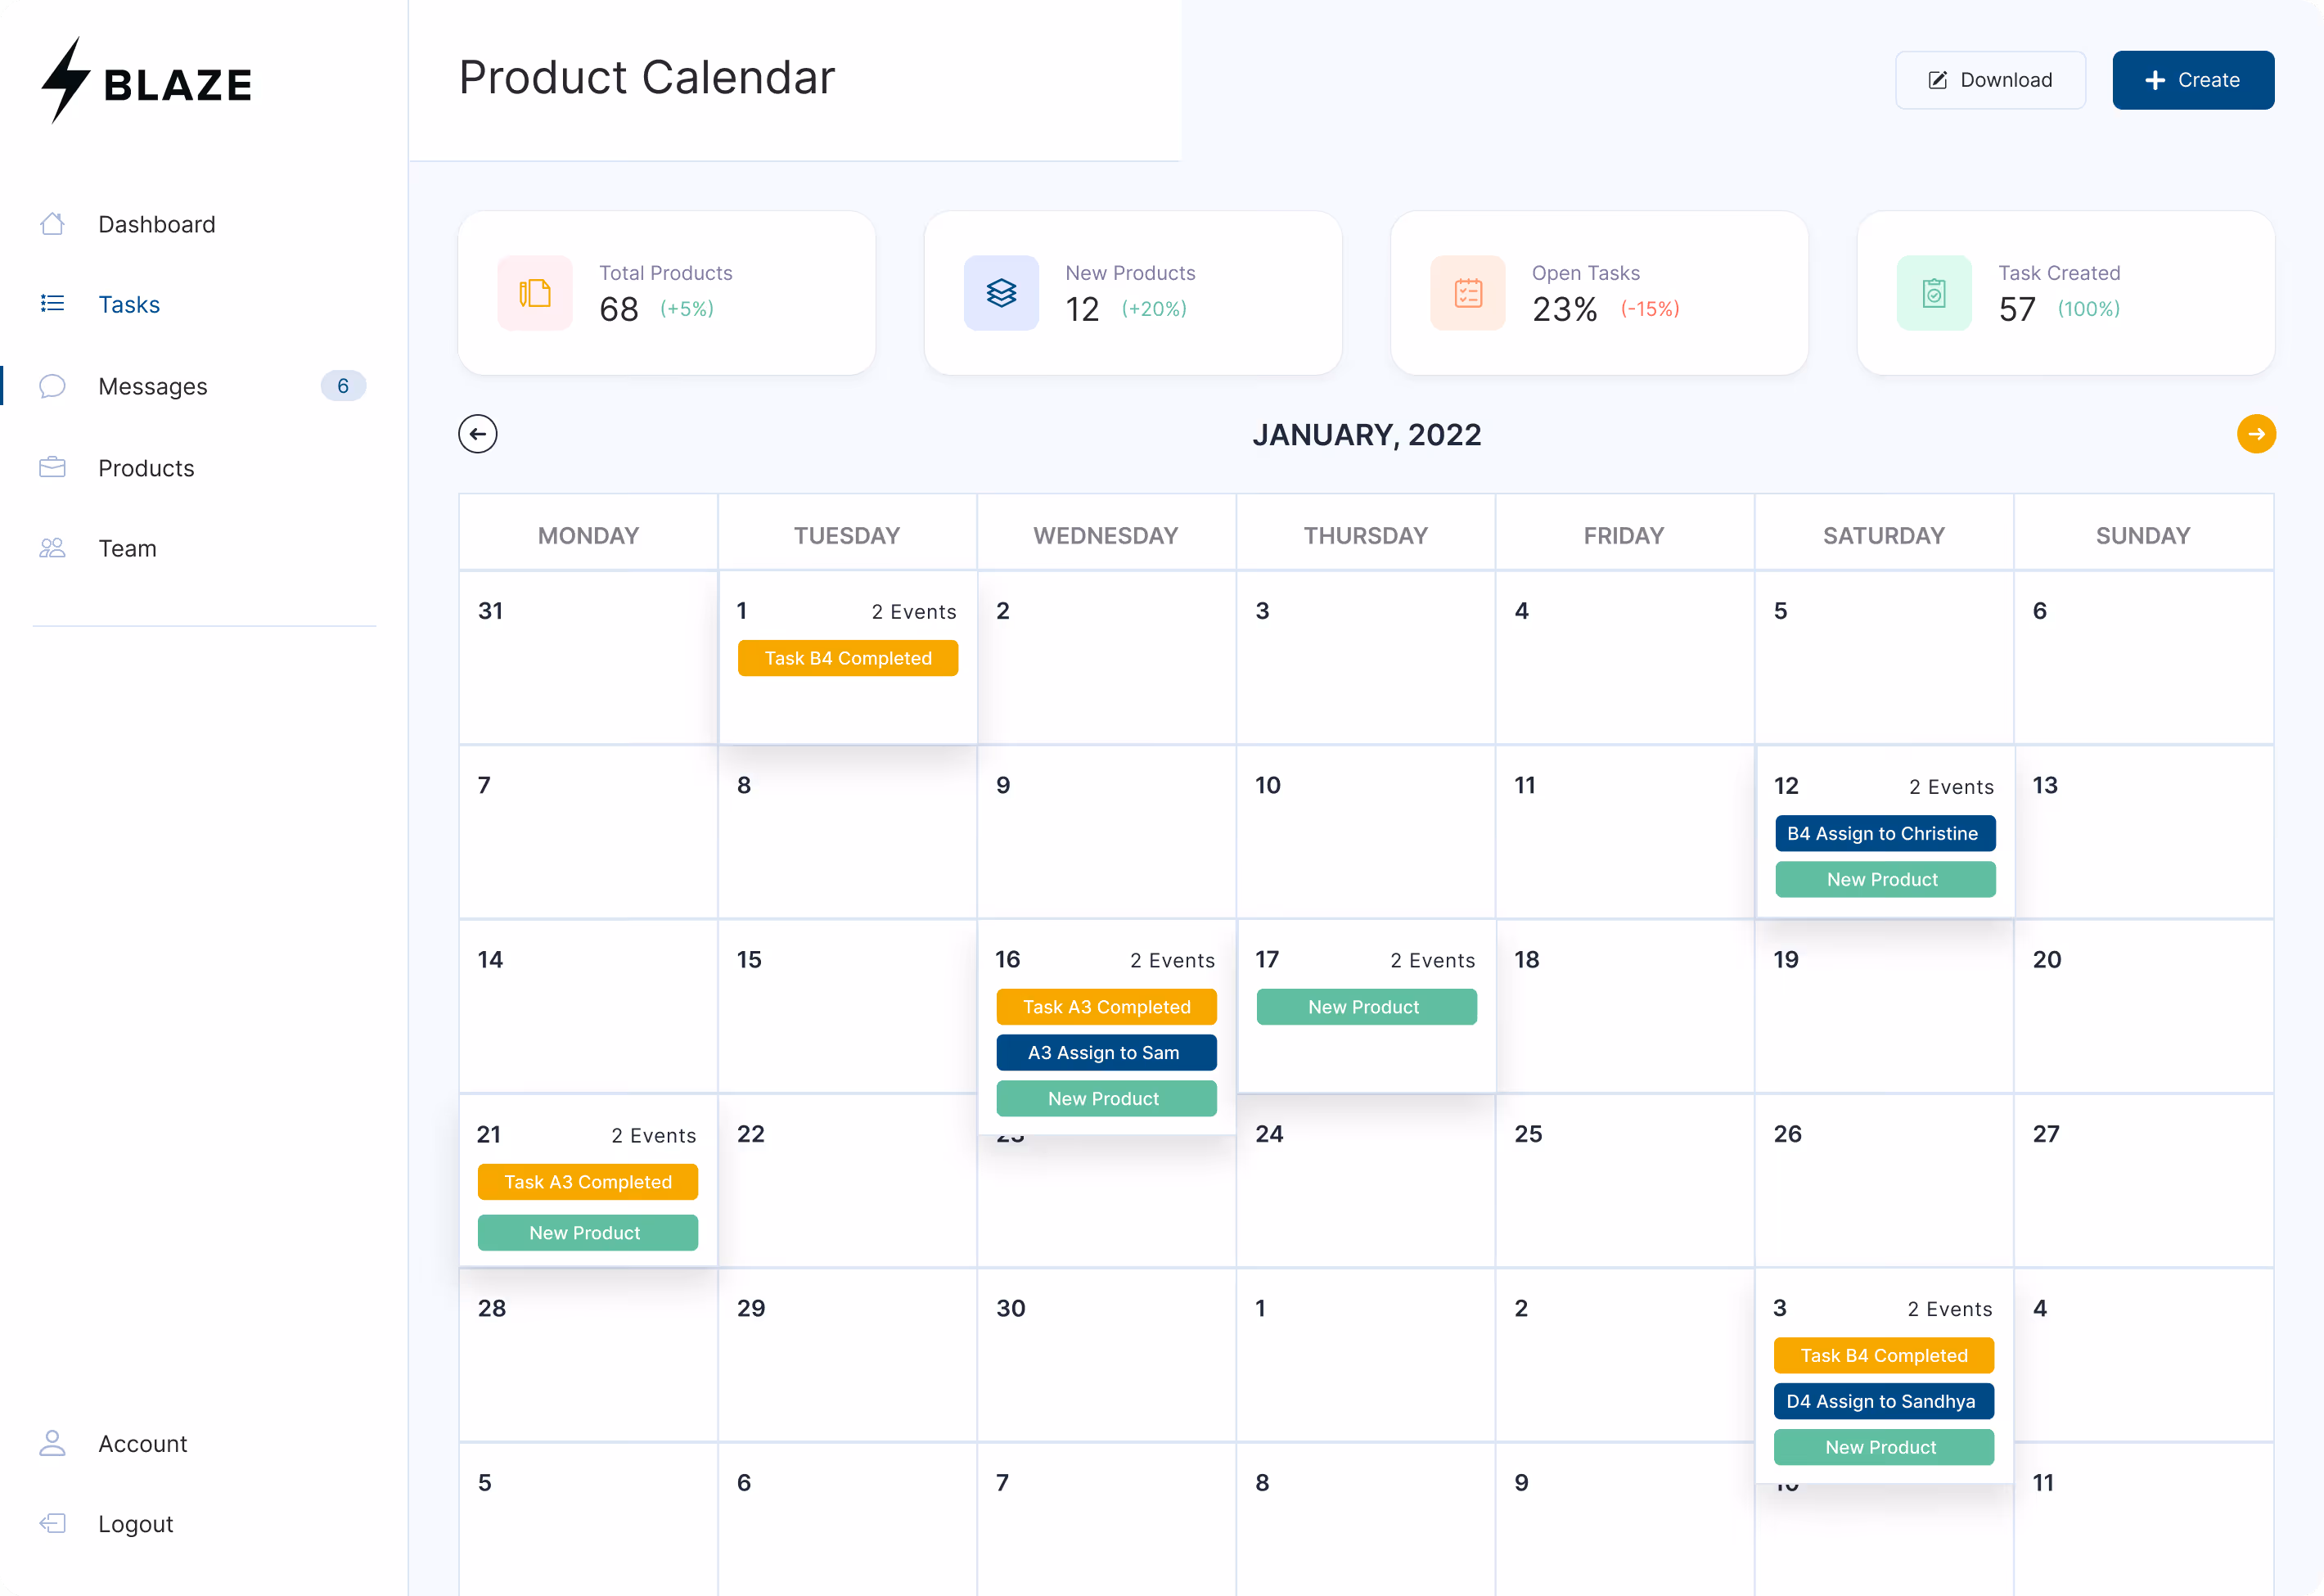Click Task B4 Completed event on January 1
The width and height of the screenshot is (2324, 1596).
coord(847,657)
